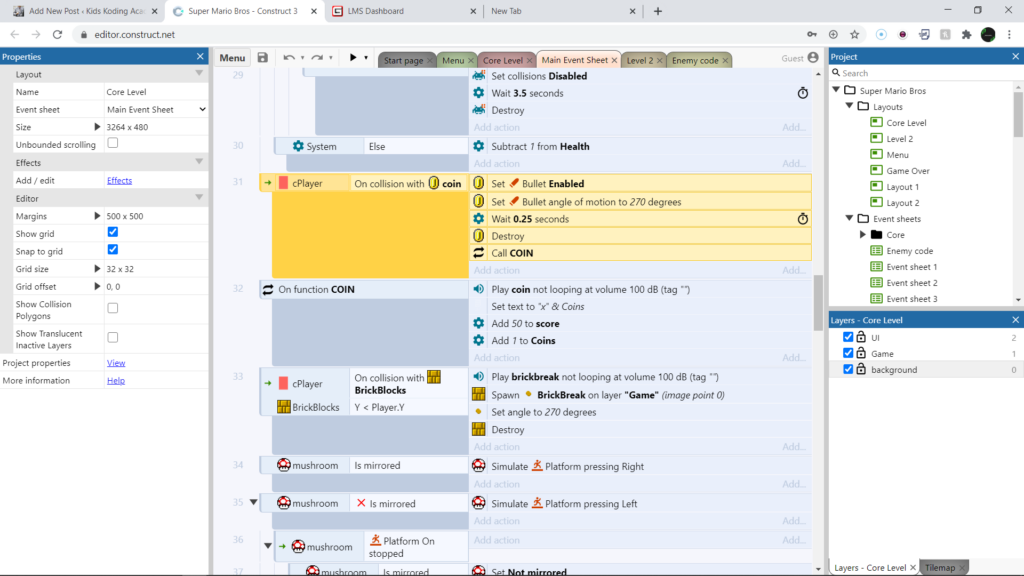
Task: Hide the UI layer with its checkbox
Action: [848, 337]
